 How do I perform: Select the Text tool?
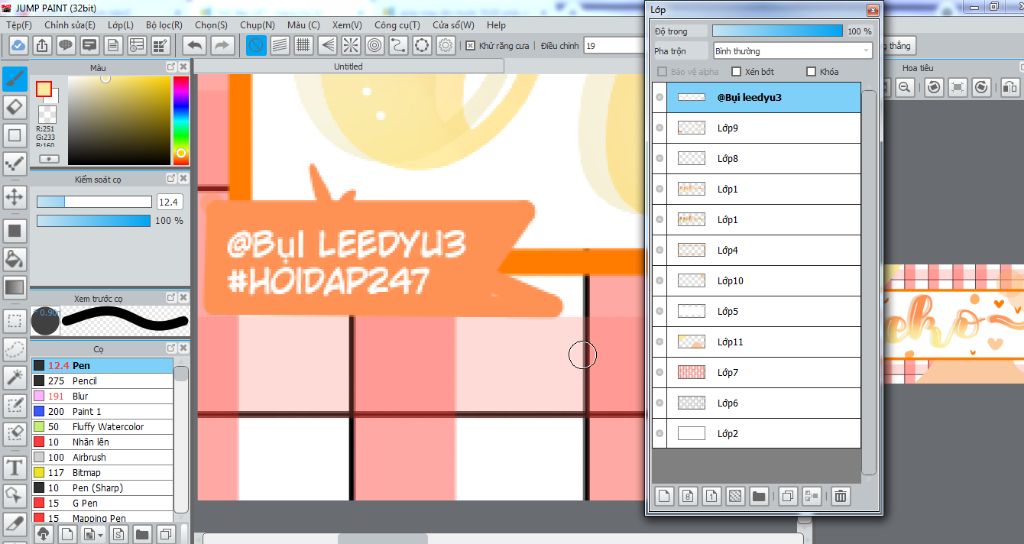pyautogui.click(x=14, y=468)
